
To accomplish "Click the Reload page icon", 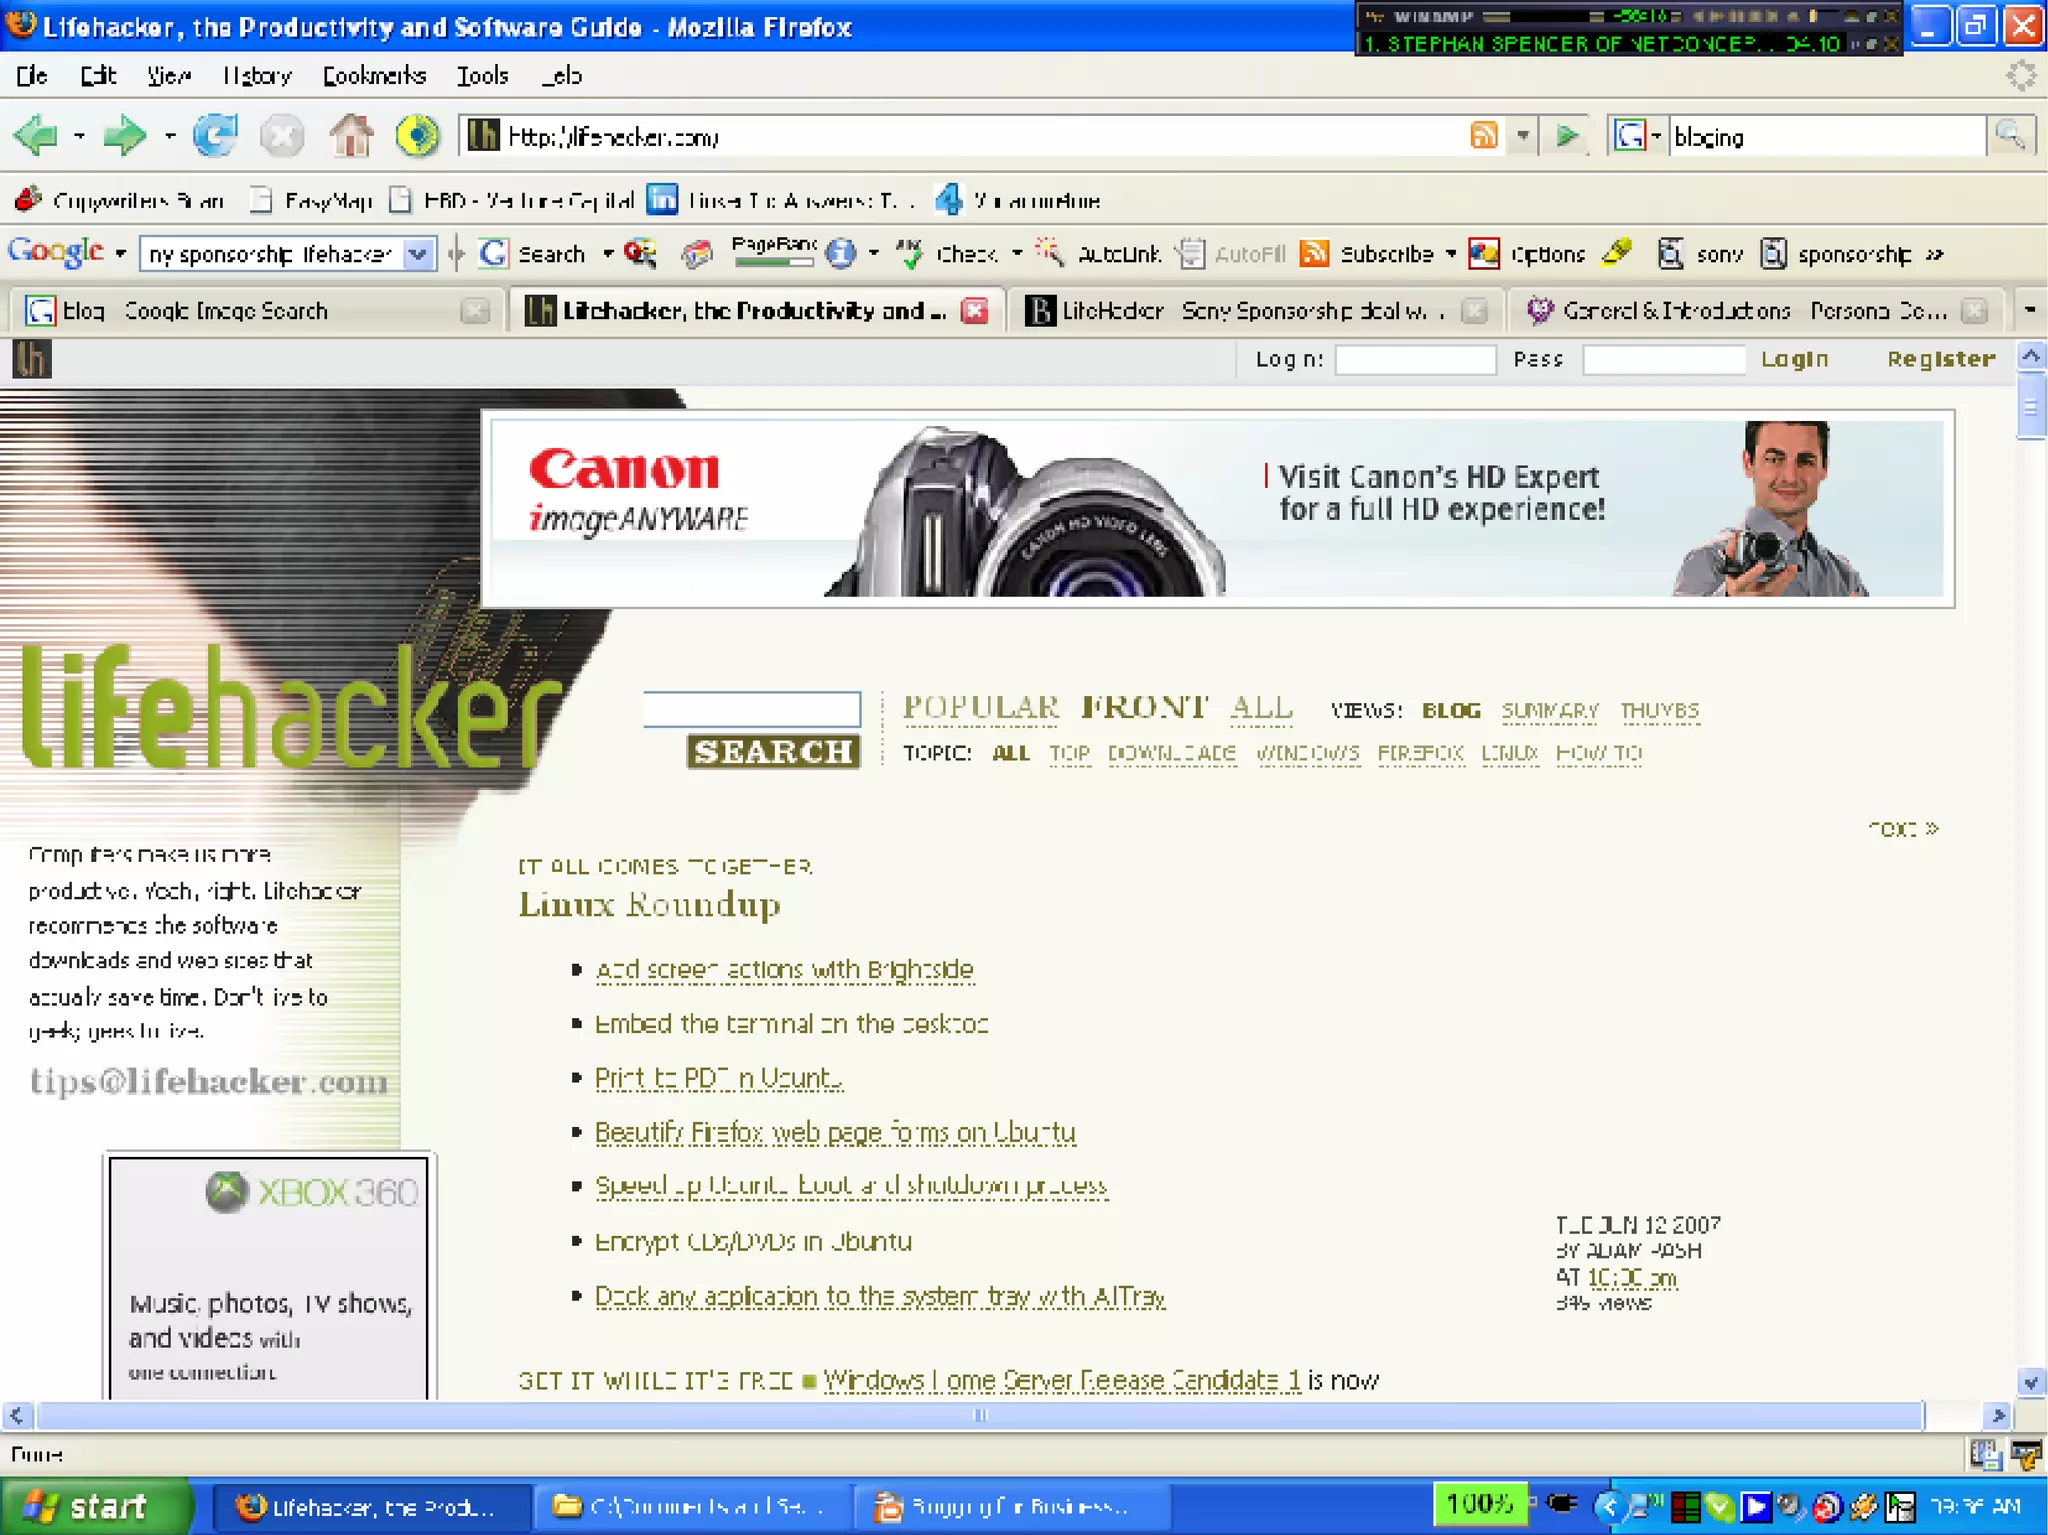I will tap(214, 135).
